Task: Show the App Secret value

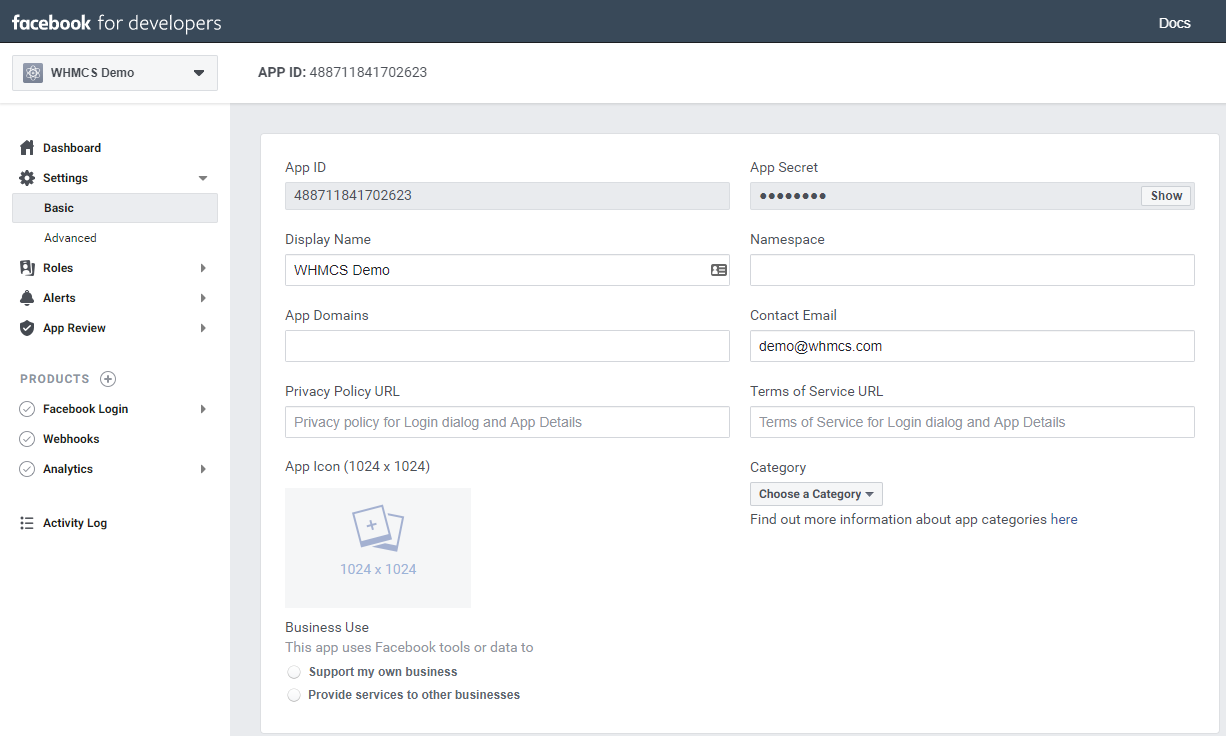Action: (x=1166, y=196)
